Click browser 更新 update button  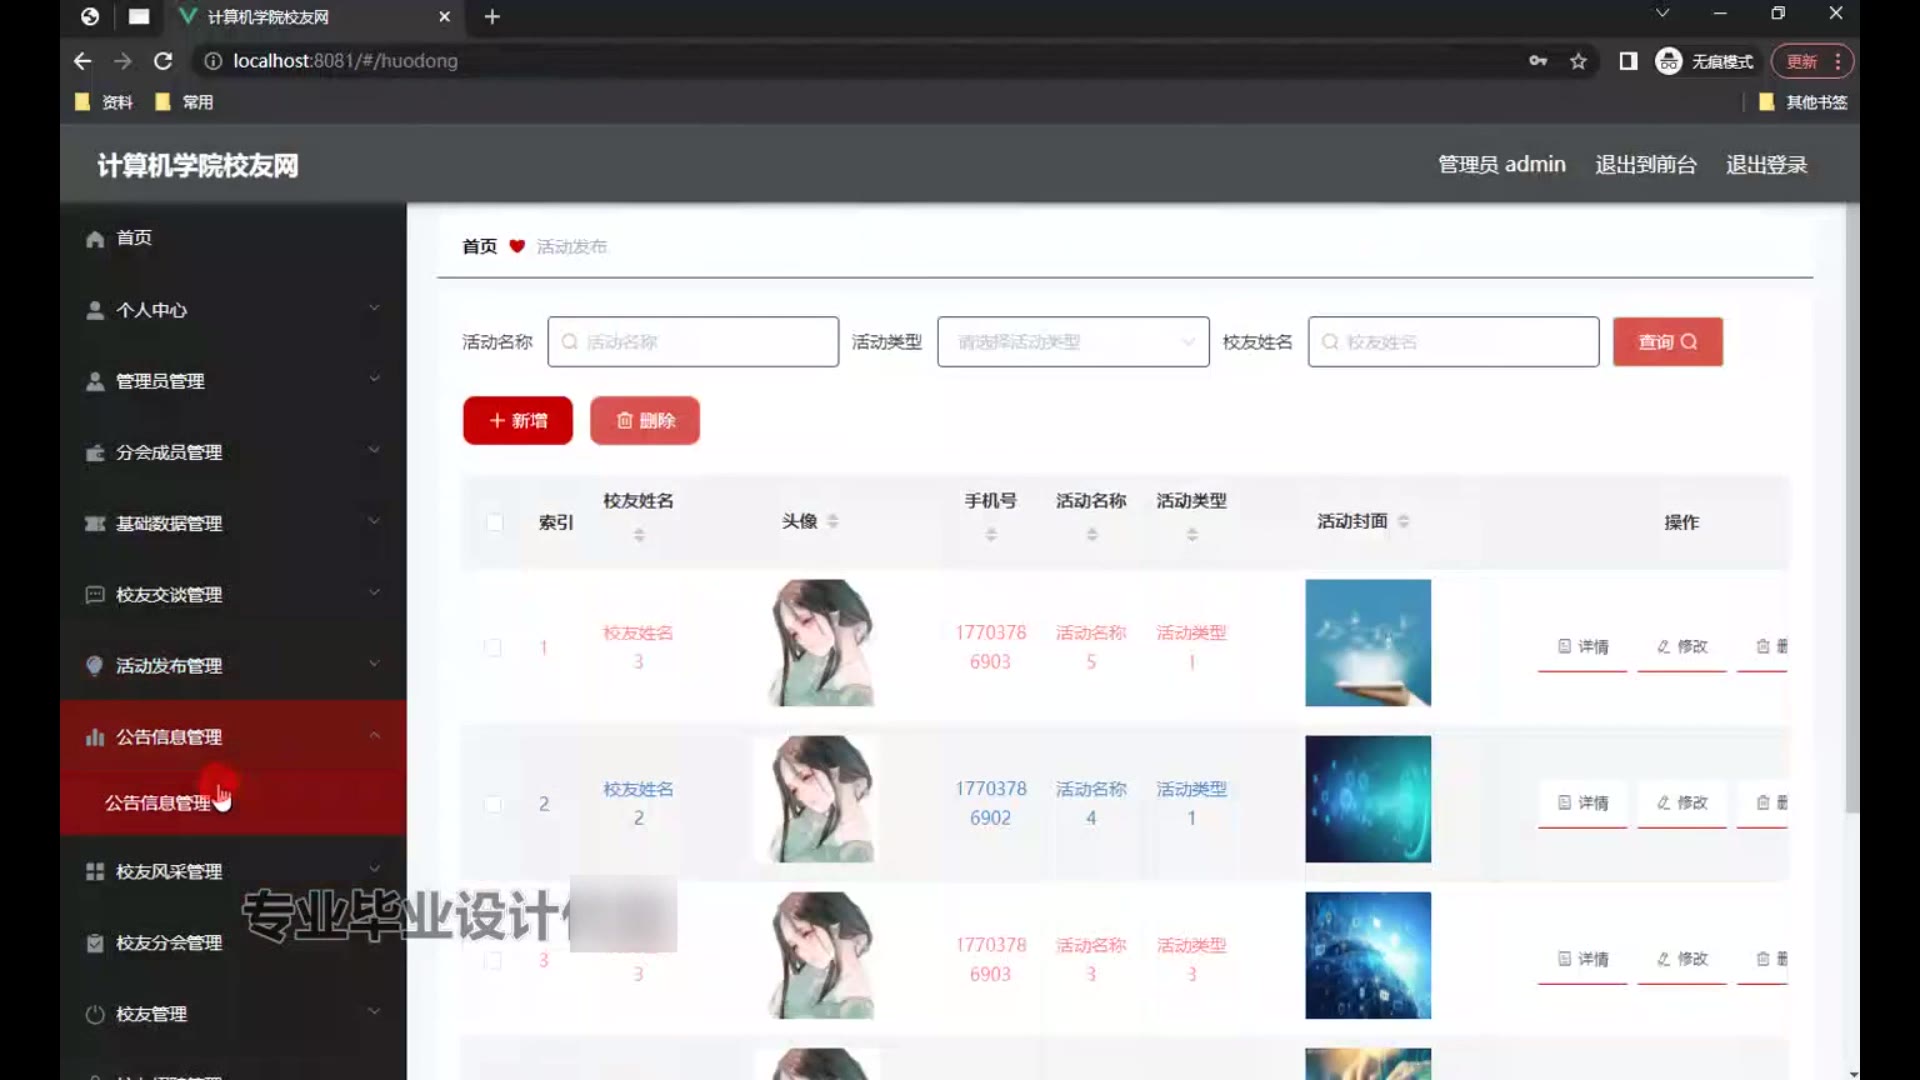(x=1812, y=61)
